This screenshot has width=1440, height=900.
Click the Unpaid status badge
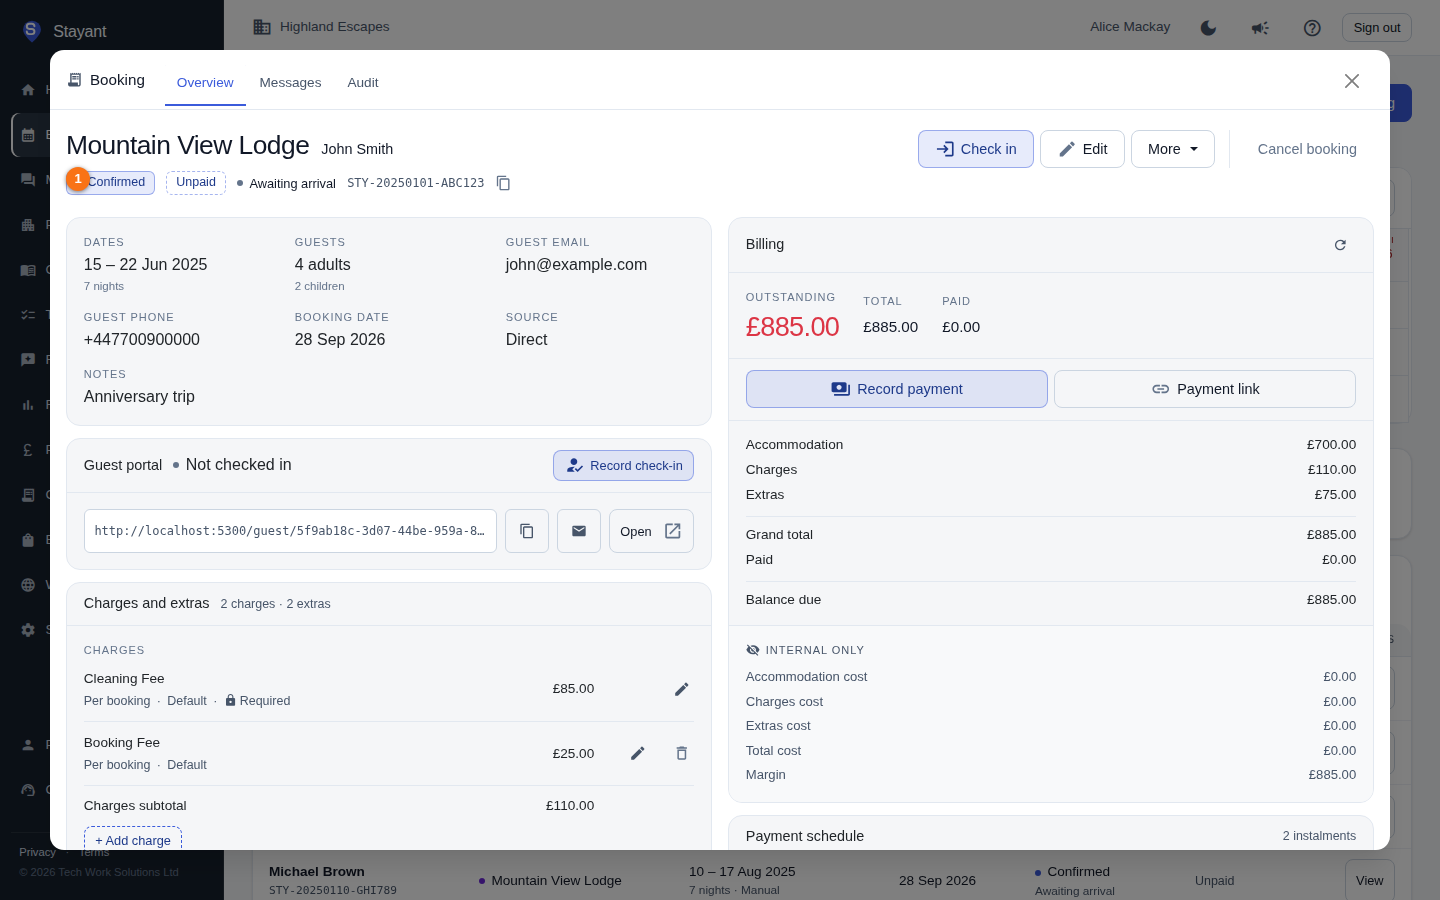196,182
